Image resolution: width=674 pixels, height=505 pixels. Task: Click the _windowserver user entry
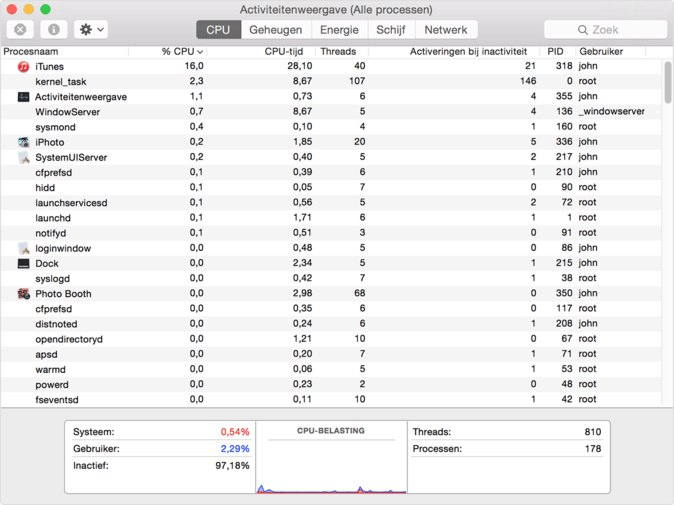pos(611,111)
